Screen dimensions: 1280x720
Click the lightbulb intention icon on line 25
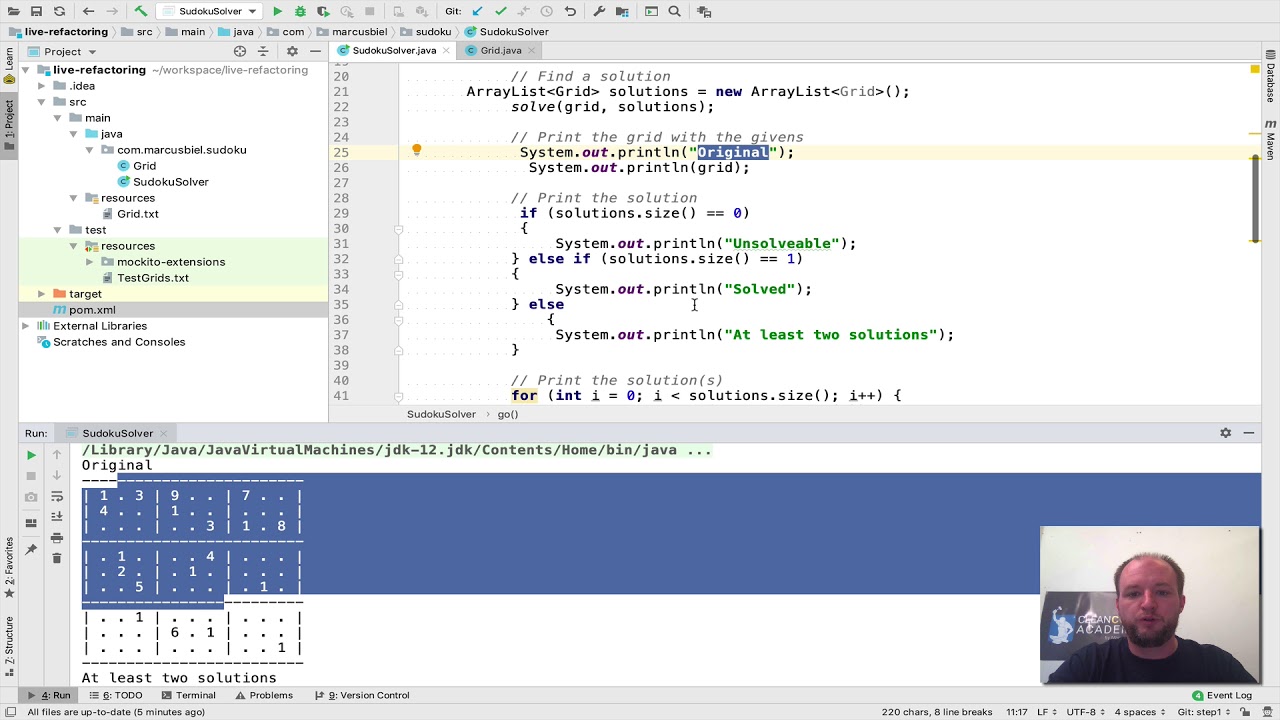click(417, 151)
